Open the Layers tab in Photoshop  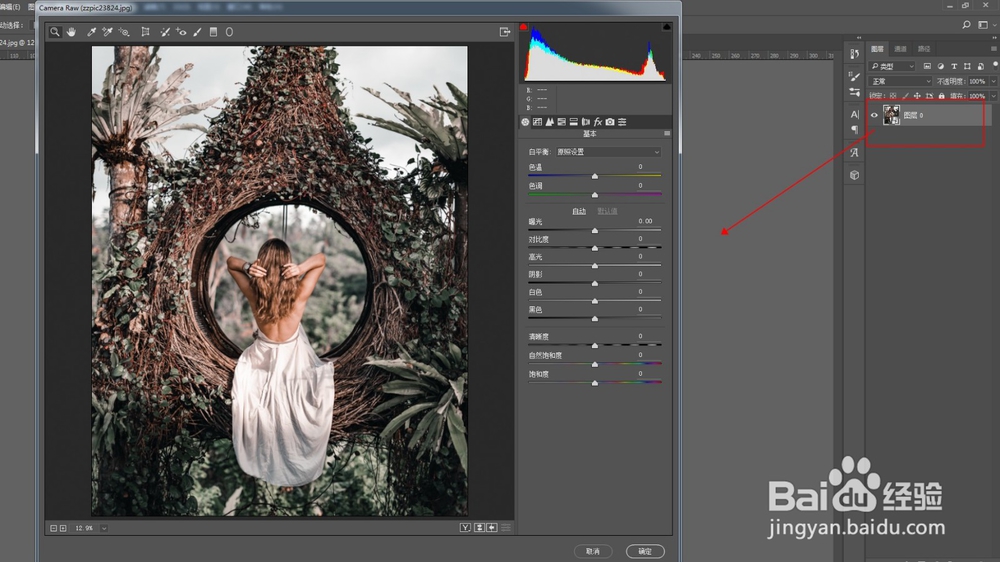pyautogui.click(x=878, y=48)
